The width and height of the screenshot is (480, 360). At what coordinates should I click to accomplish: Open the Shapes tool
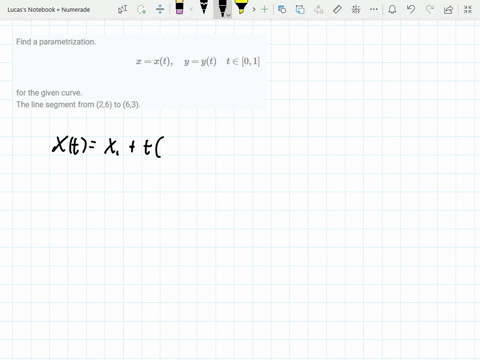click(282, 9)
